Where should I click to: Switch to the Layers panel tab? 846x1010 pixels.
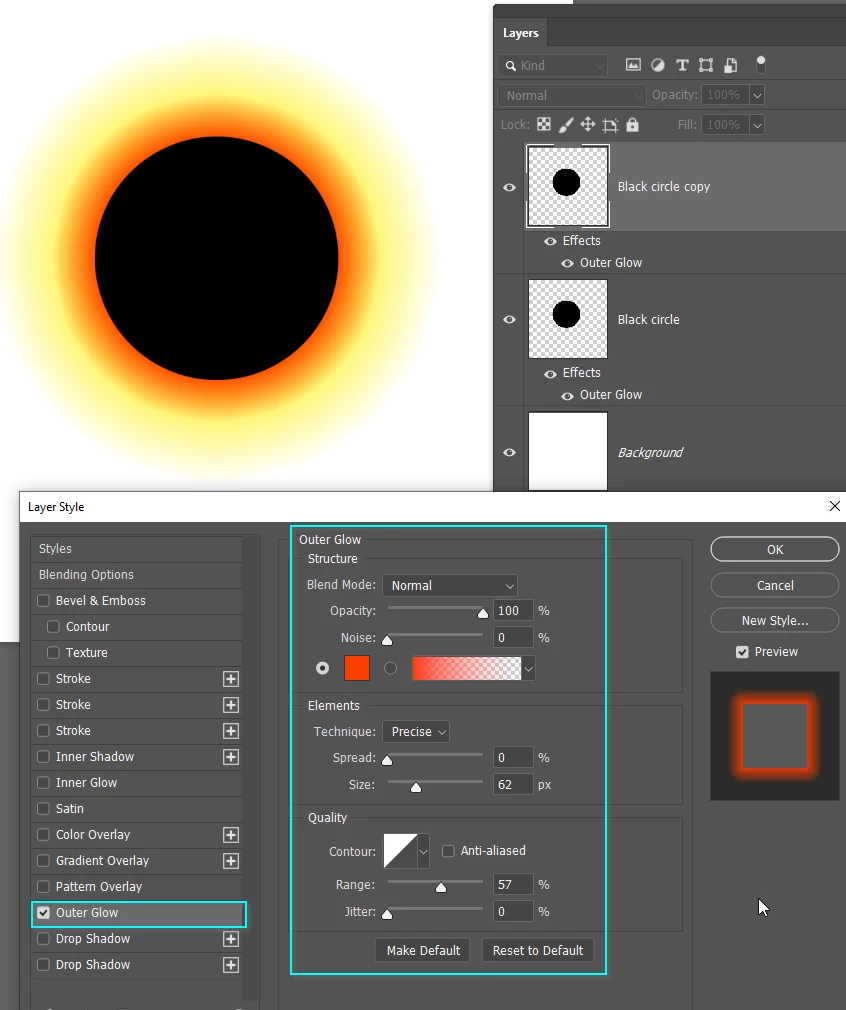click(x=521, y=33)
